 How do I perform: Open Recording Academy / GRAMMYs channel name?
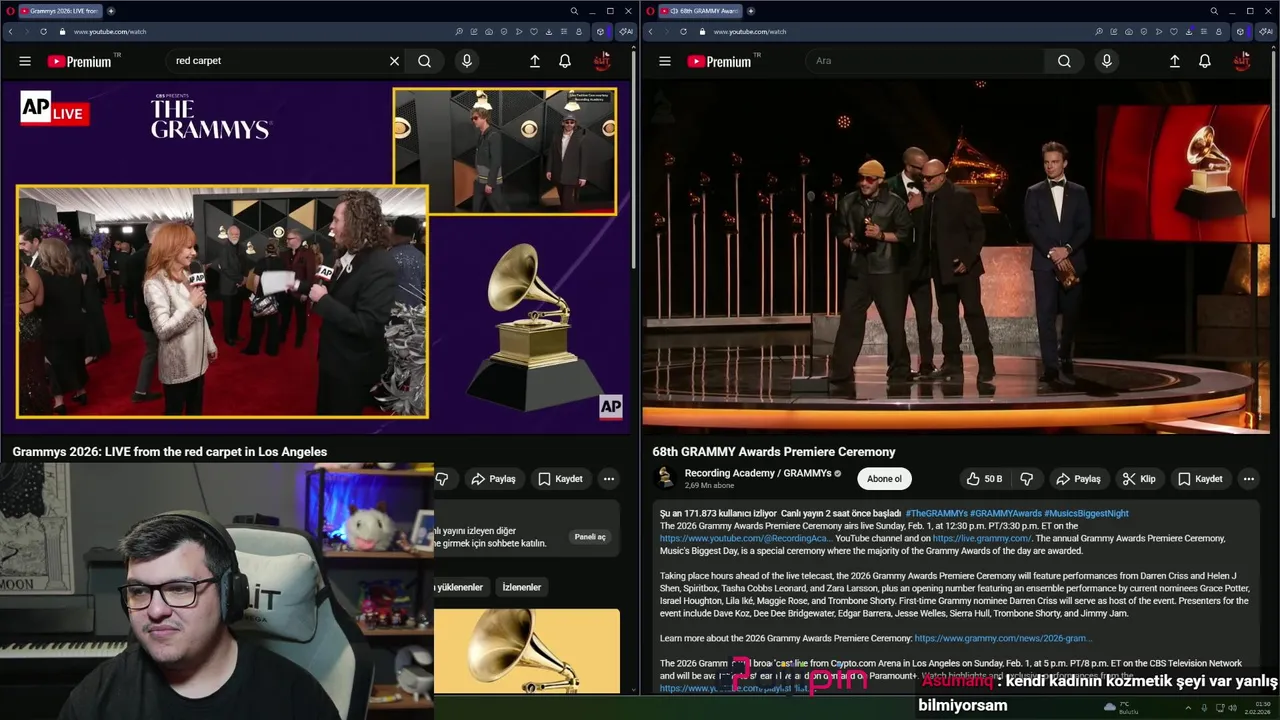[x=758, y=473]
